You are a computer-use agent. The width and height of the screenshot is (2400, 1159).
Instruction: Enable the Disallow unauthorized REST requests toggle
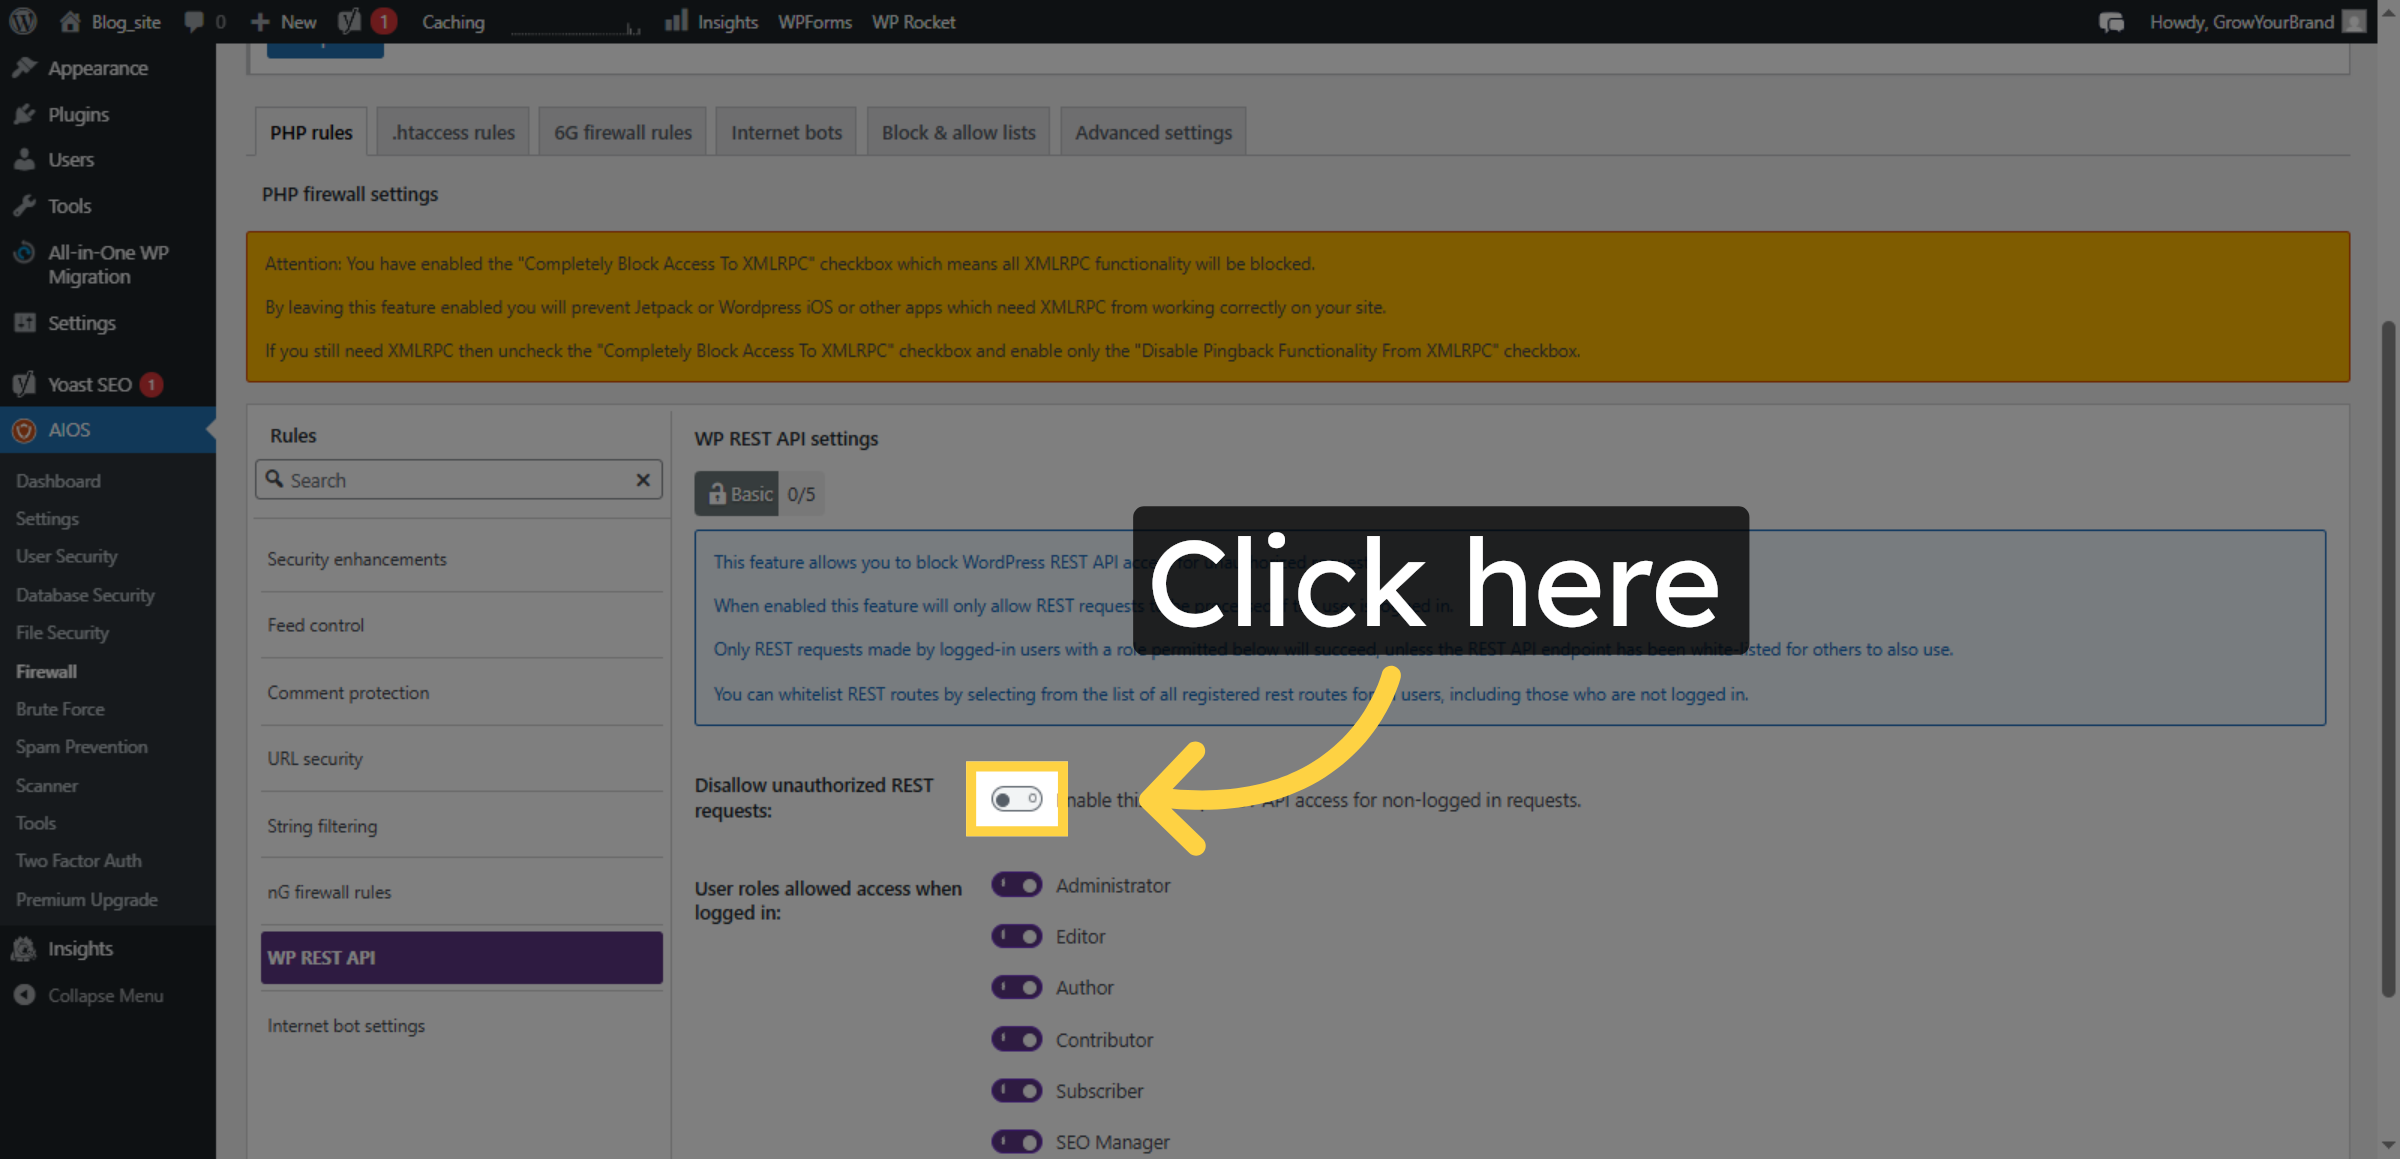[x=1016, y=798]
